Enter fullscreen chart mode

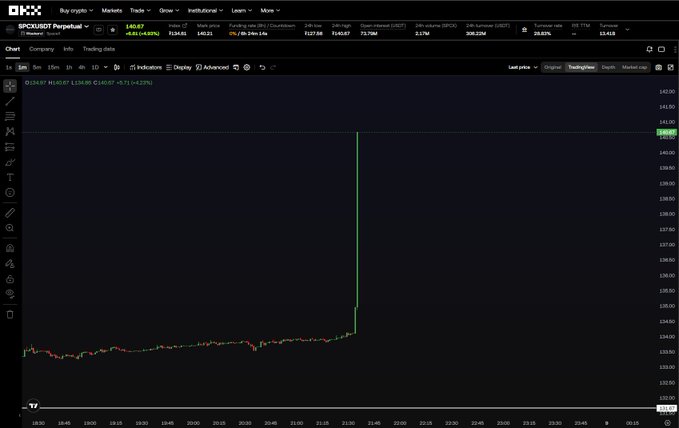(671, 67)
